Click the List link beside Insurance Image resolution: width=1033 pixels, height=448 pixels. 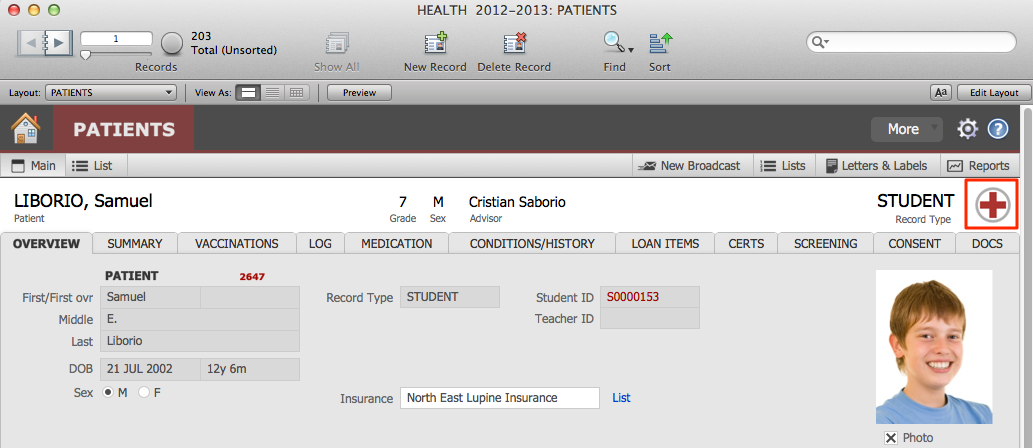point(621,398)
